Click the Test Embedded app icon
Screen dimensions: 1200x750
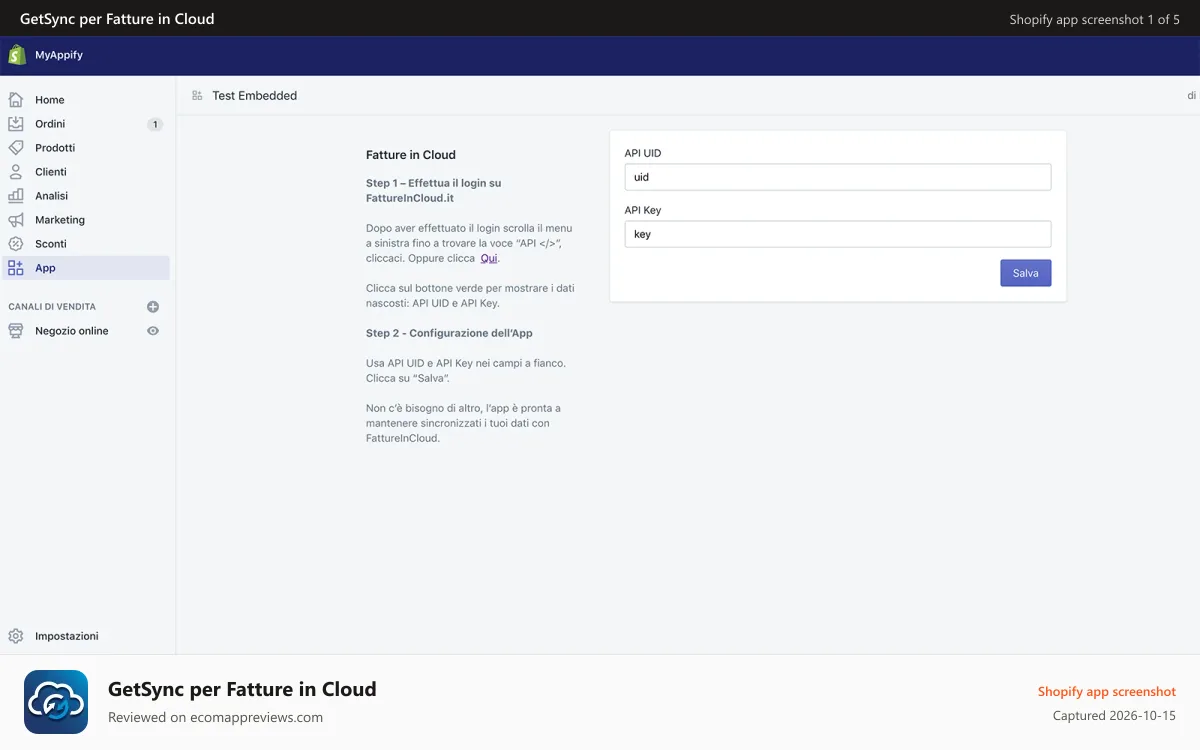point(197,96)
